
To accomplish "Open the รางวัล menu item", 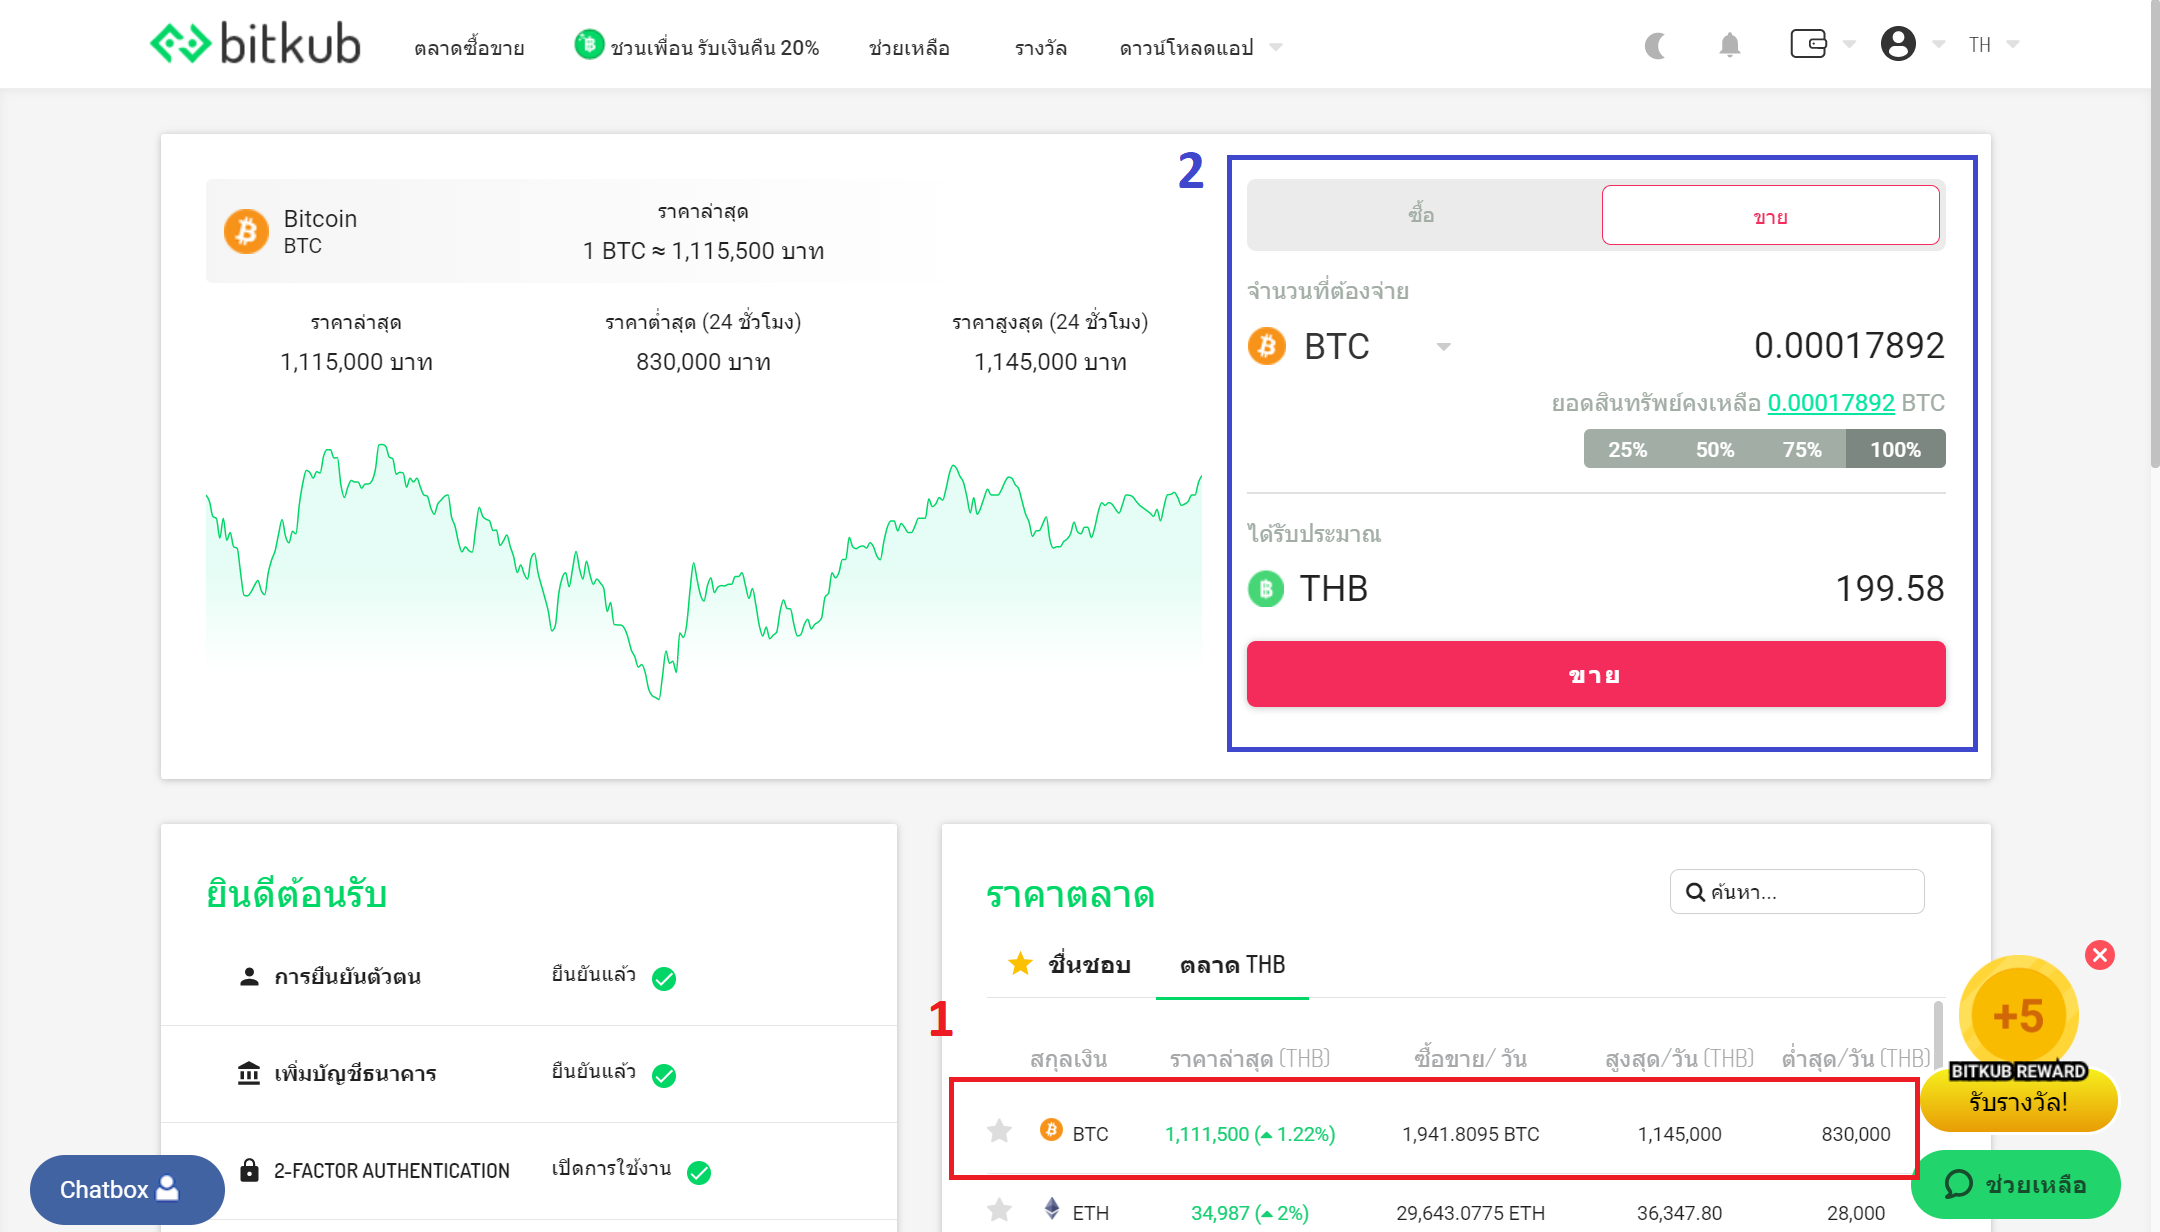I will coord(1041,47).
